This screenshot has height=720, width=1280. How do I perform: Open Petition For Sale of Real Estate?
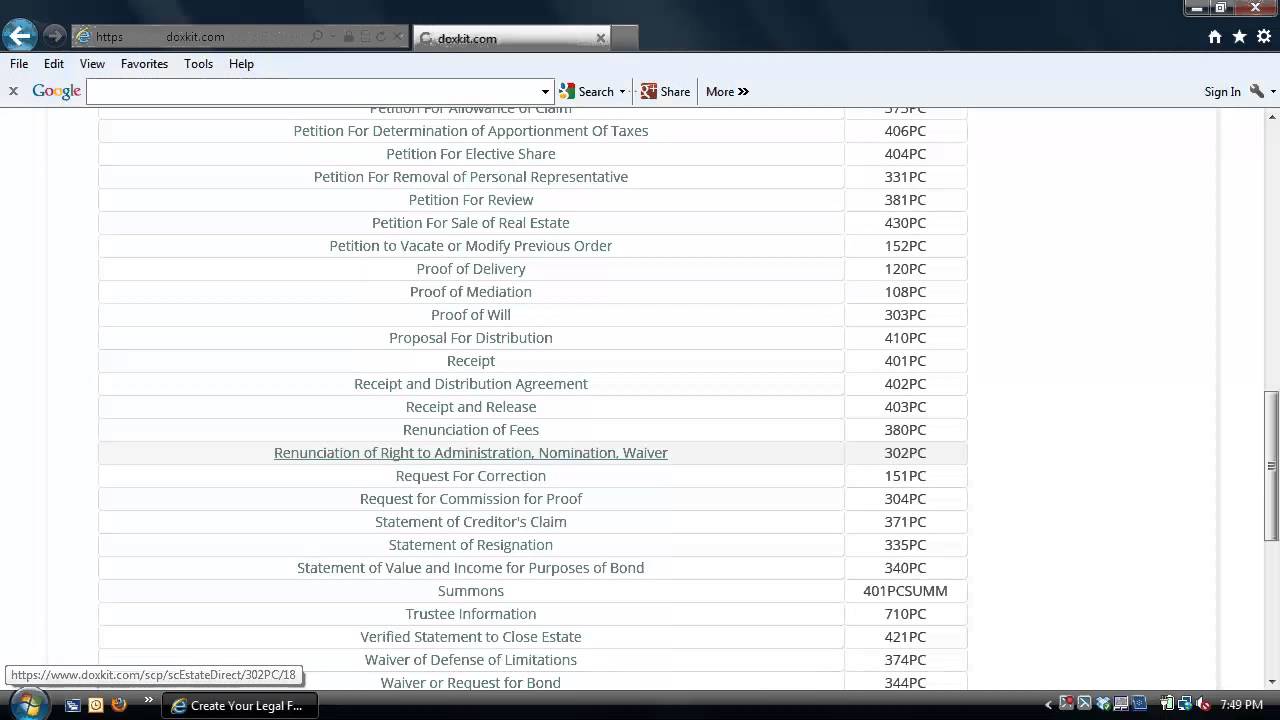point(471,223)
